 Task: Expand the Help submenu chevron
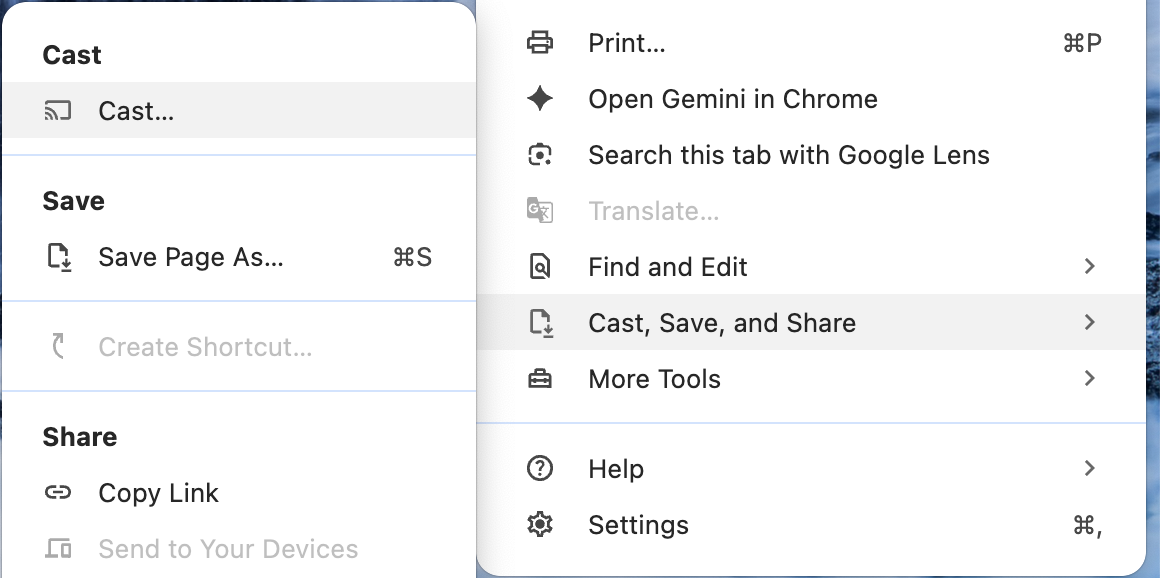point(1089,468)
